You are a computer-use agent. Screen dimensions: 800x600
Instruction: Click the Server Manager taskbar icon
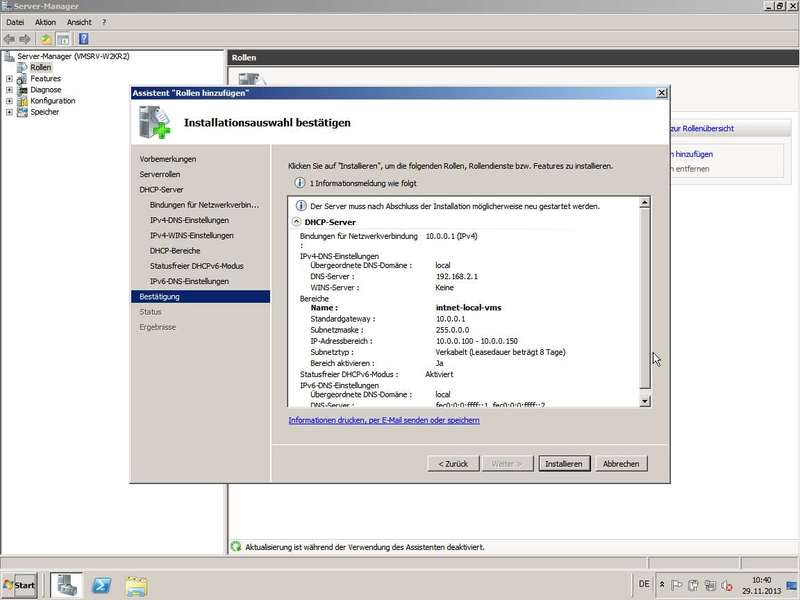(x=67, y=585)
